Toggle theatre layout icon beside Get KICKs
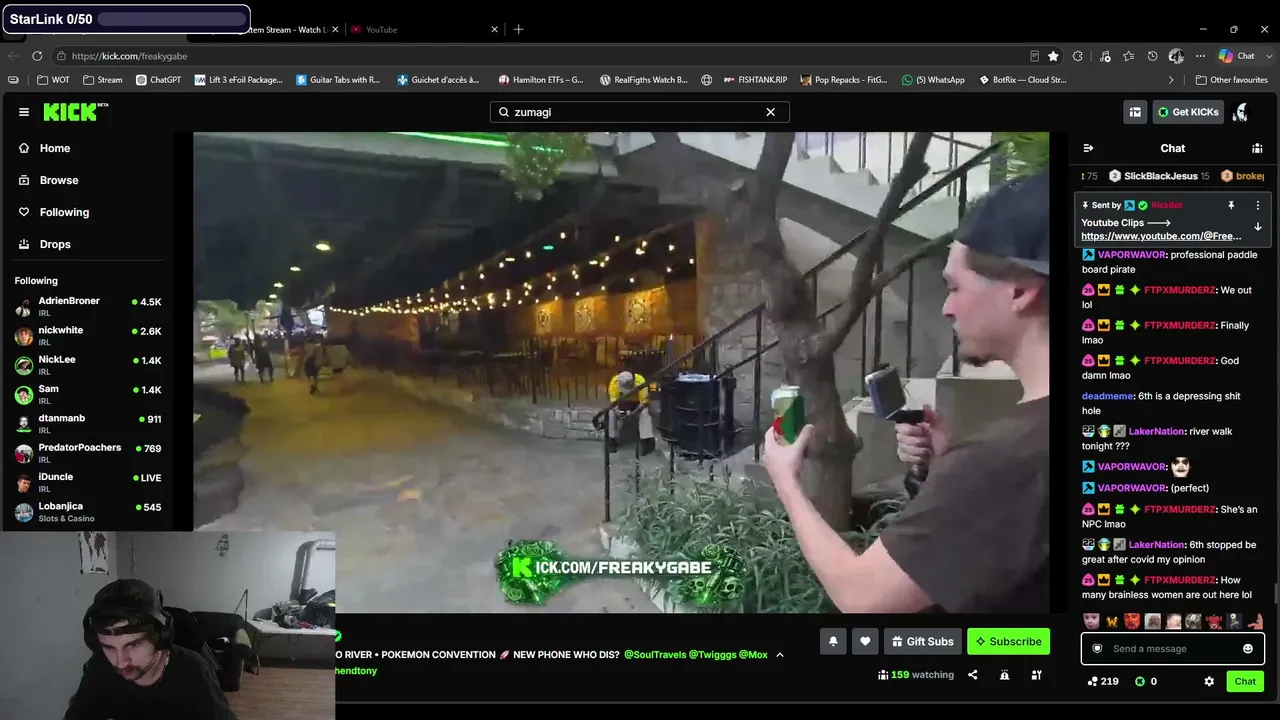This screenshot has width=1280, height=720. (1135, 112)
